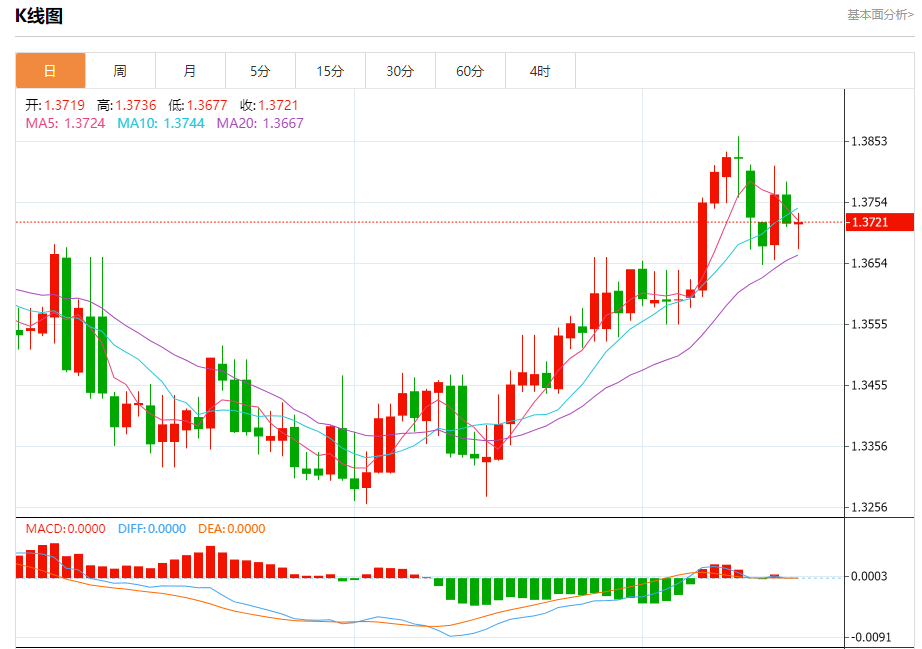
Task: Click the high price 高:1.3736
Action: click(126, 105)
